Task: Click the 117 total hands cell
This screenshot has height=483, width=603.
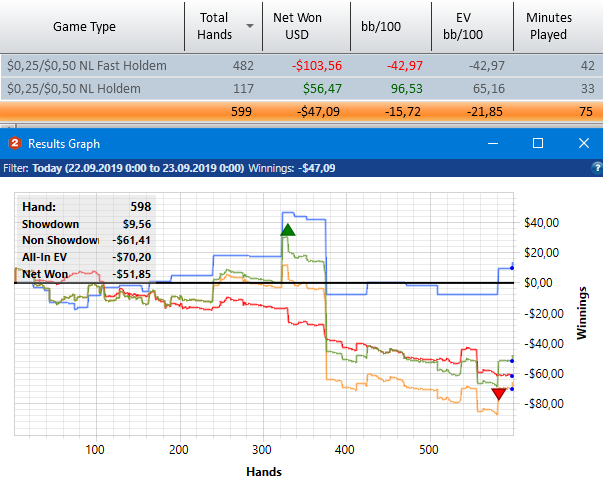Action: click(243, 89)
